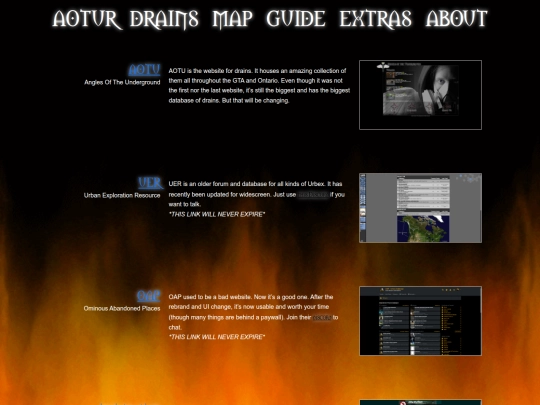Click the 'Urban Exploration Resource' subtitle

(x=122, y=195)
